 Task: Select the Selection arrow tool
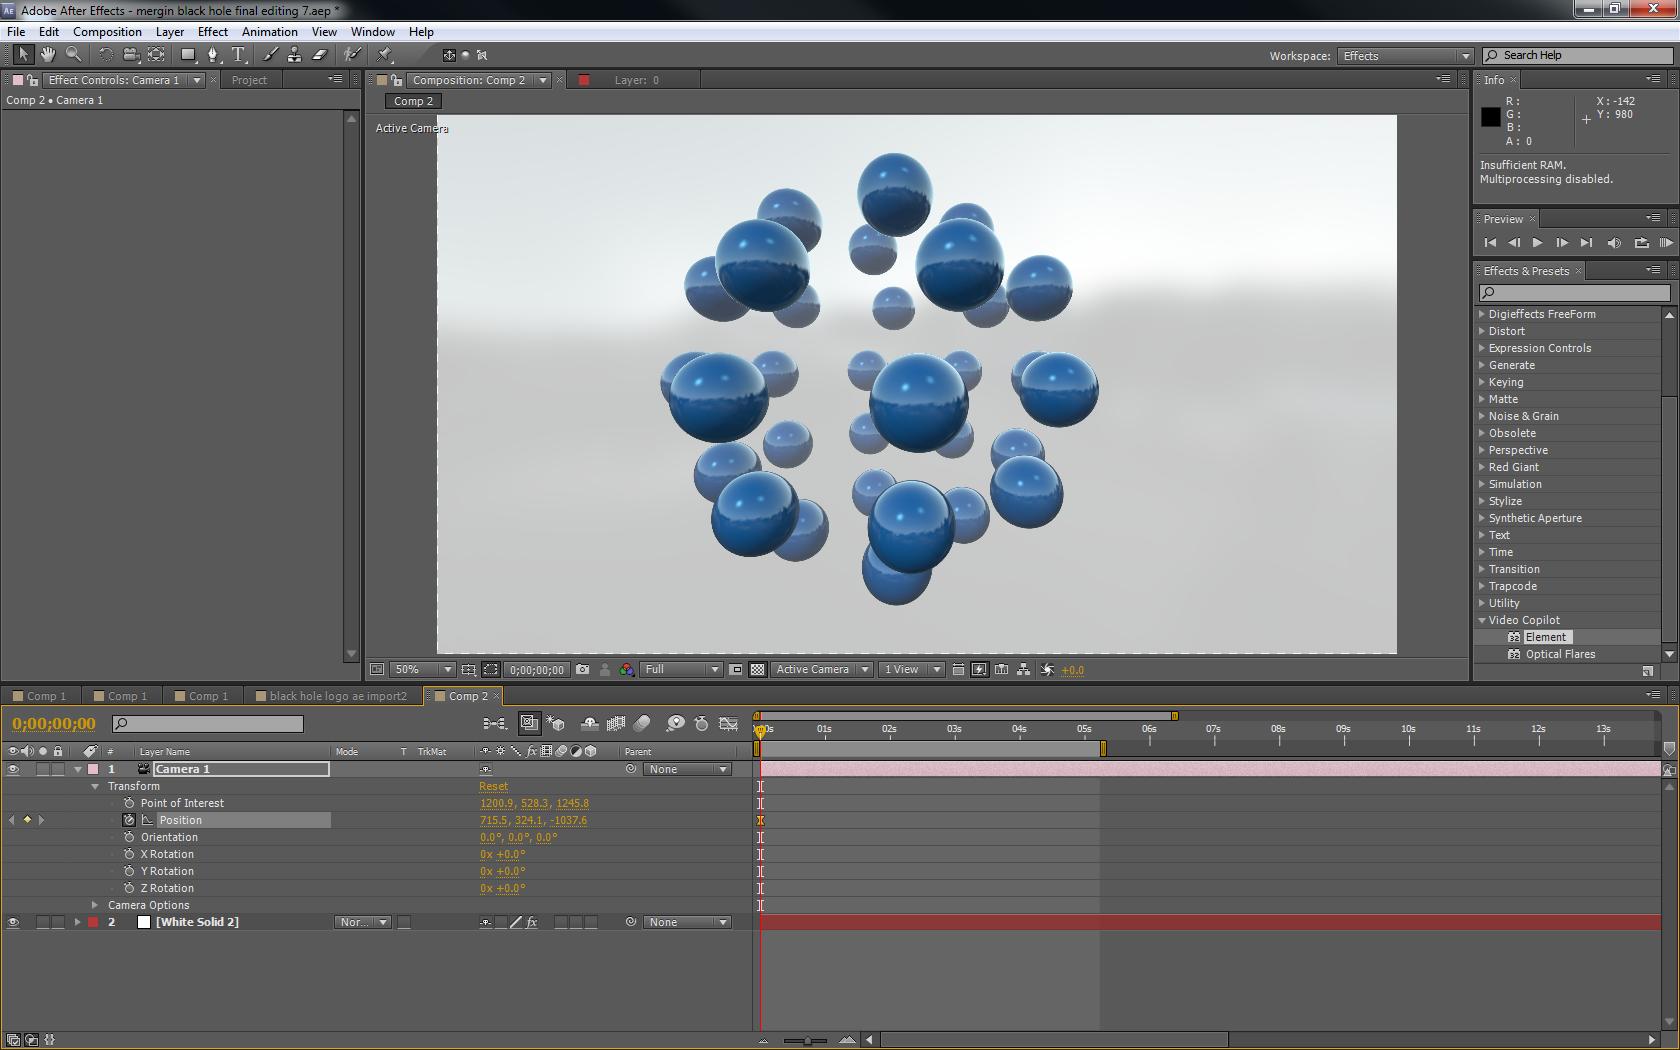point(23,54)
